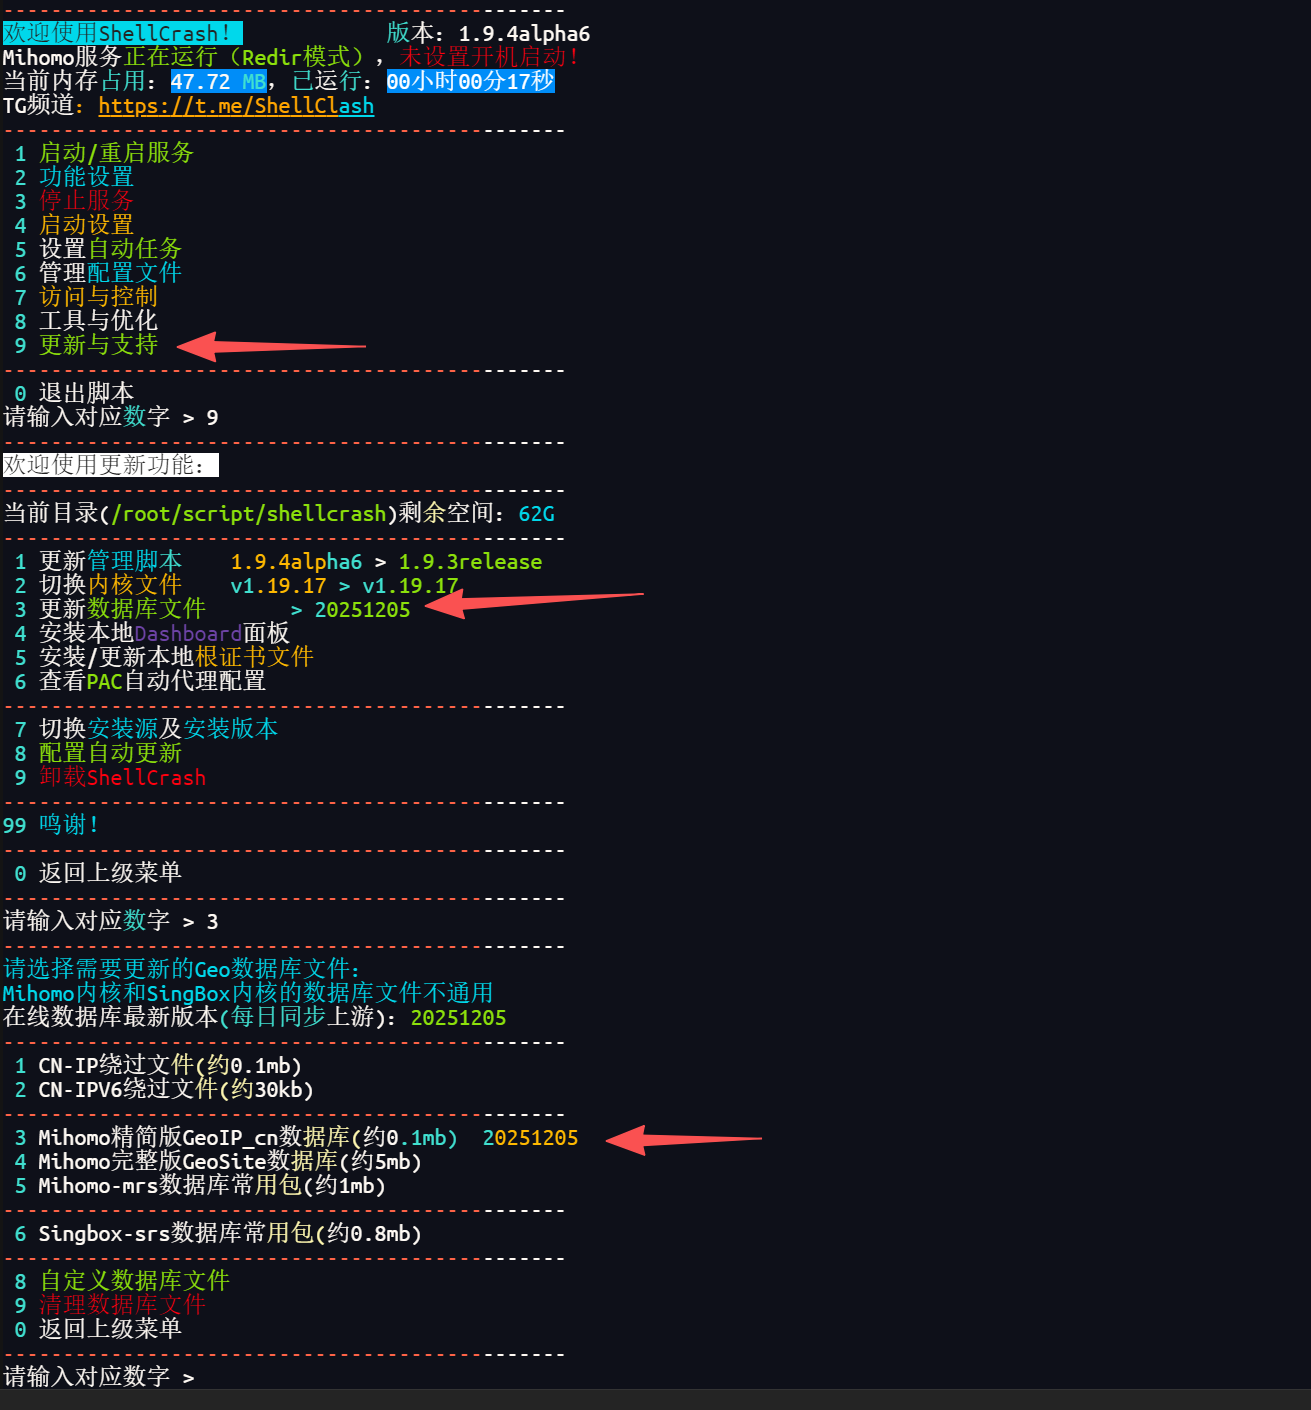
Task: Select option 5 设置自动任务
Action: [x=110, y=249]
